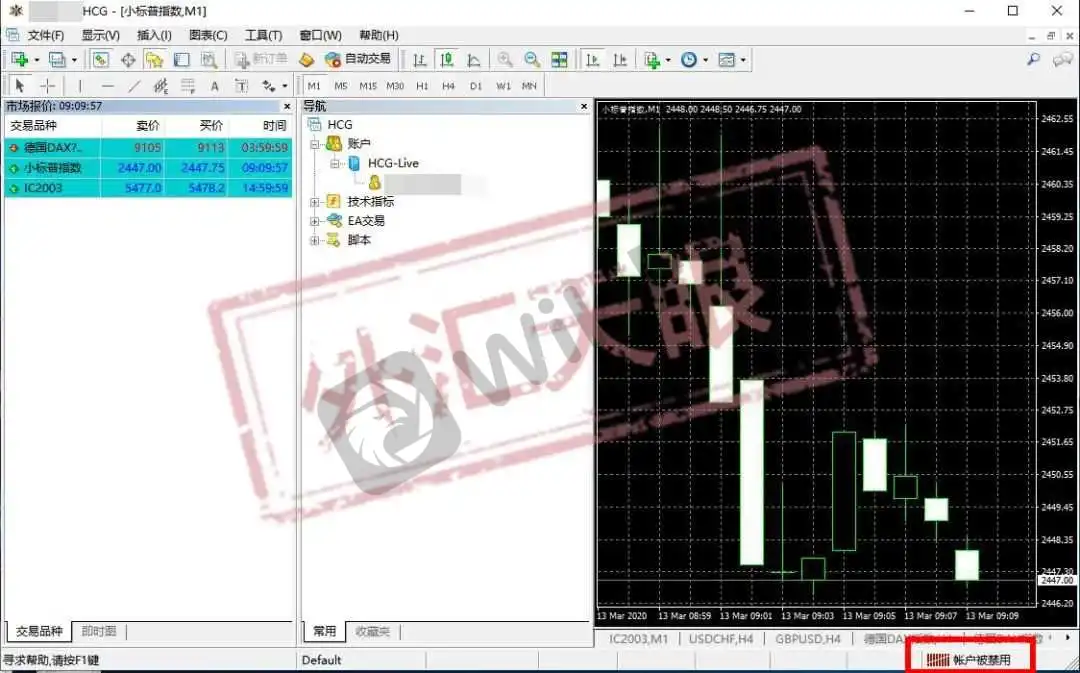Open the arrows objects dropdown
This screenshot has height=673, width=1080.
285,86
